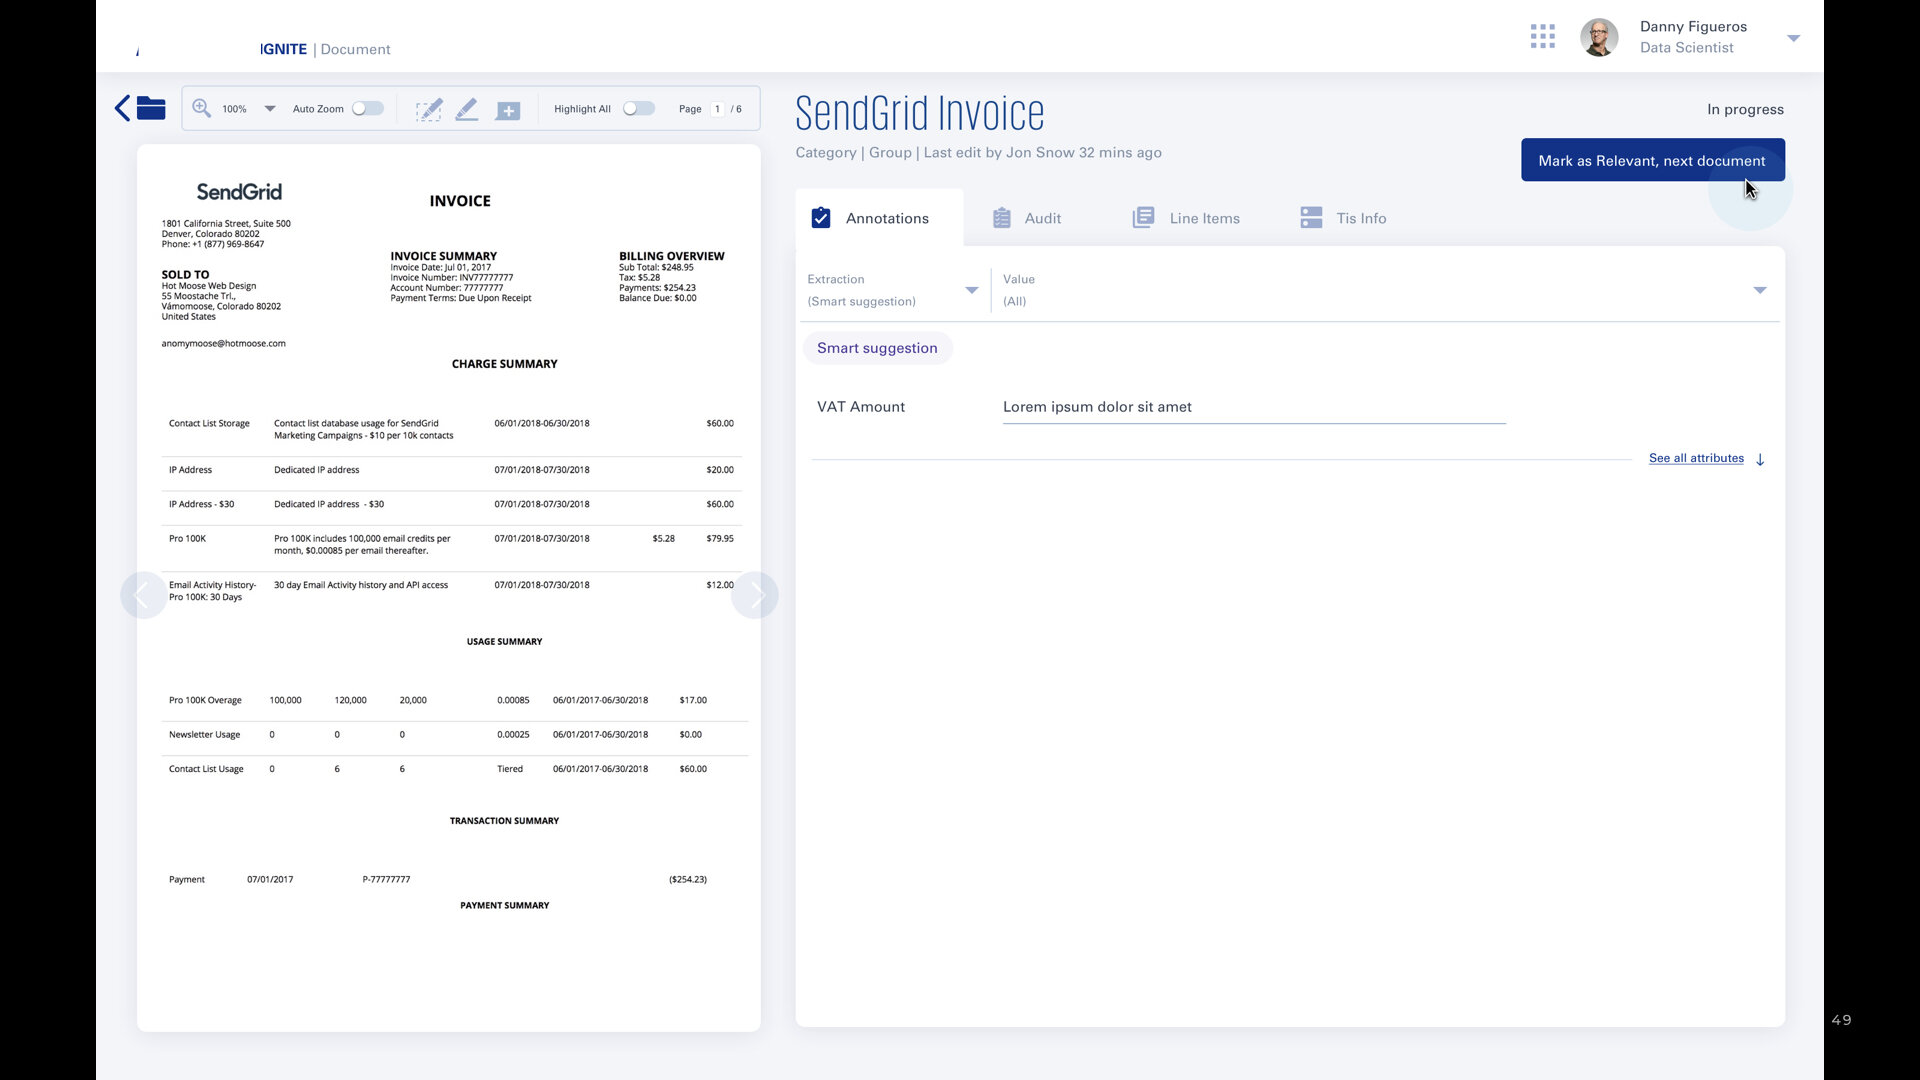Click the Annotations checkmark icon
1920x1080 pixels.
click(x=821, y=218)
